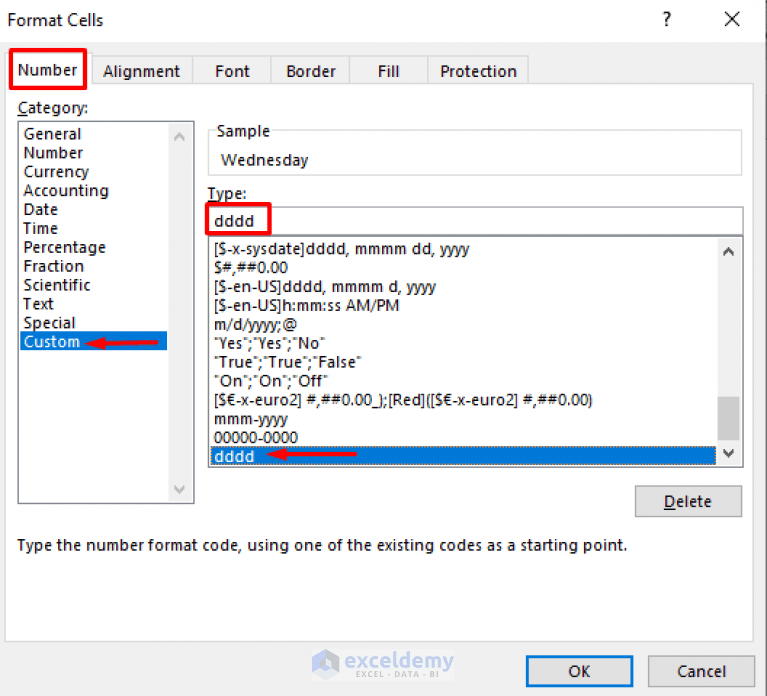Click into the Type input field
Viewport: 767px width, 696px height.
pos(475,221)
